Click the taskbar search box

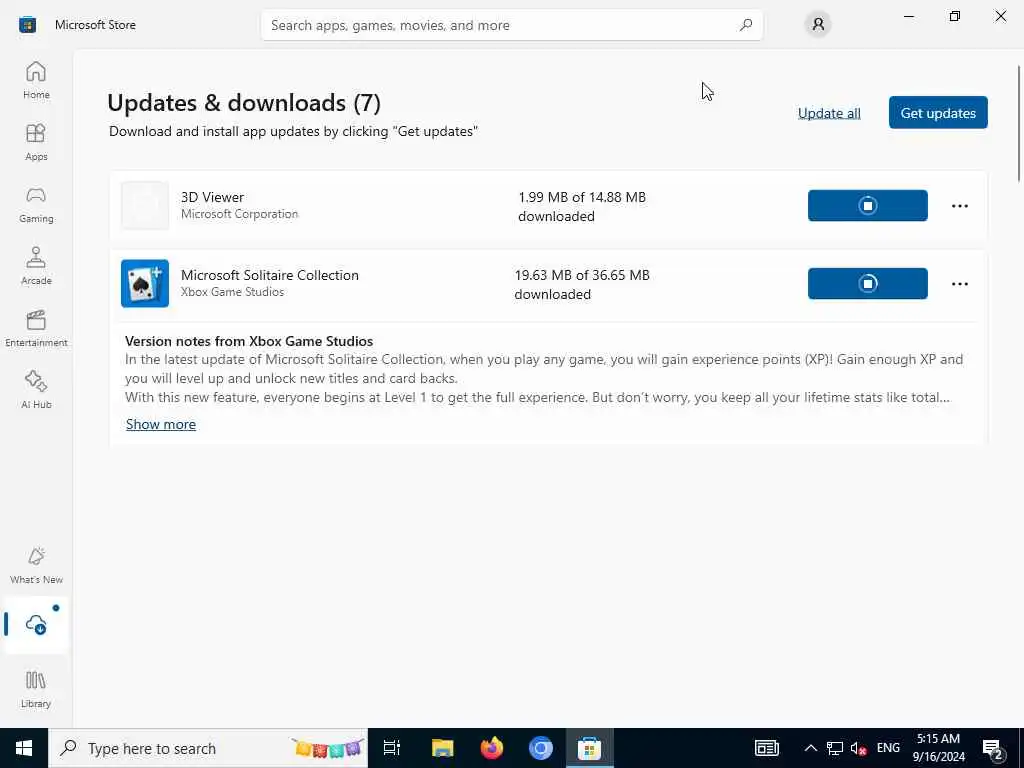(x=208, y=748)
